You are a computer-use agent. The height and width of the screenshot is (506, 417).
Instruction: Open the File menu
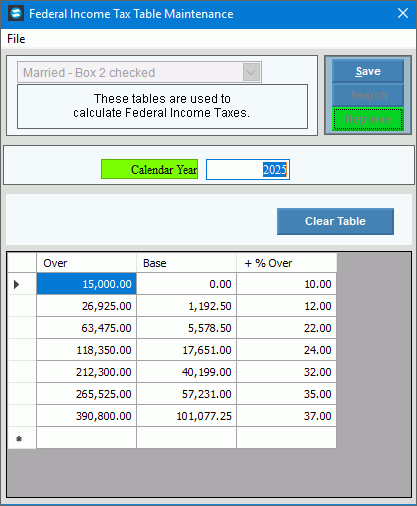point(16,39)
